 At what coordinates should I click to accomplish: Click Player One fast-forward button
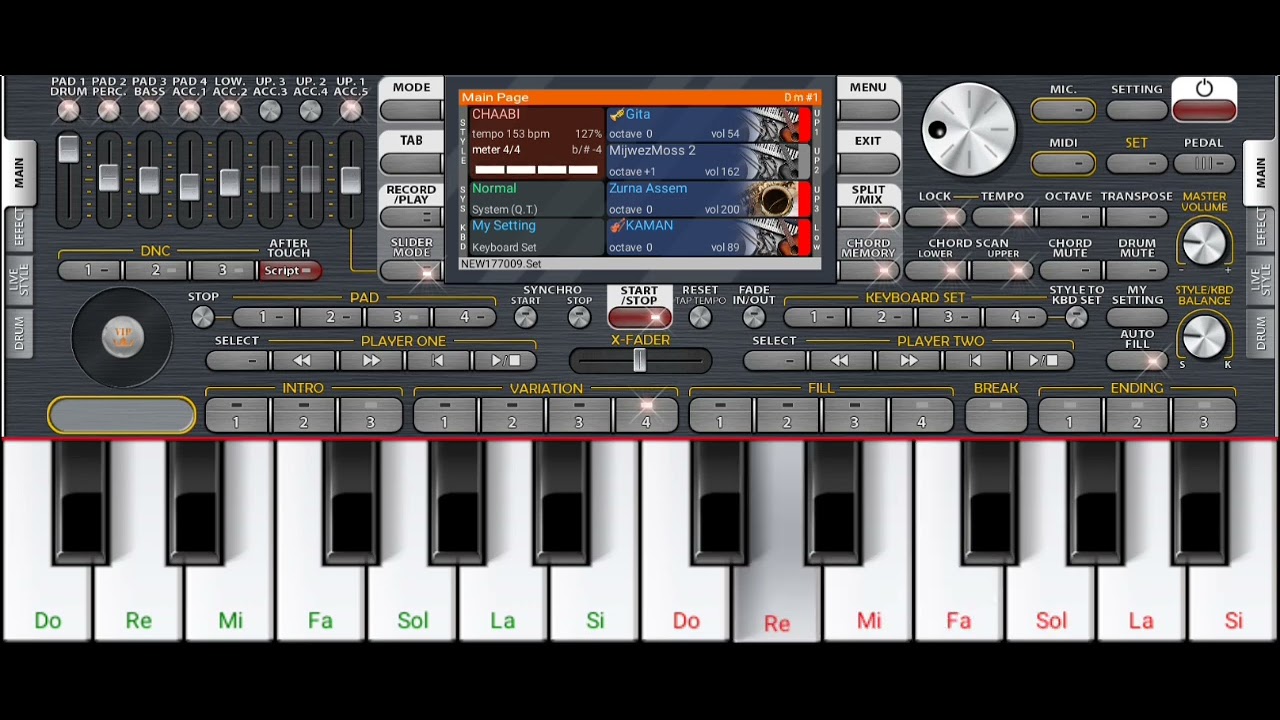[x=370, y=361]
